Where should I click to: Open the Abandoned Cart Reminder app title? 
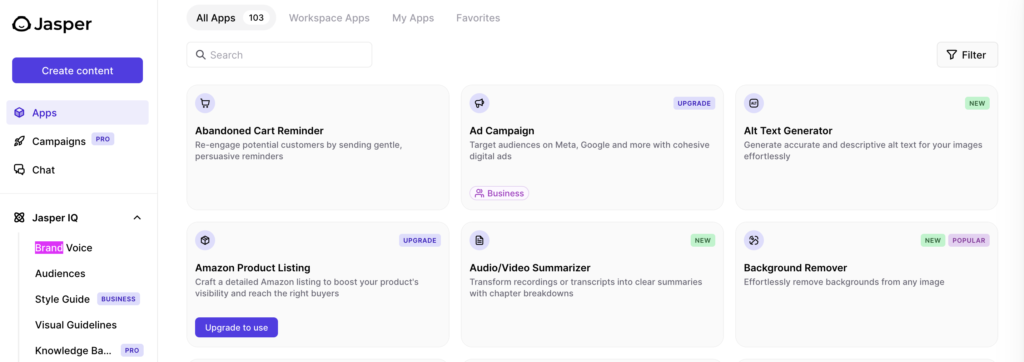click(259, 131)
